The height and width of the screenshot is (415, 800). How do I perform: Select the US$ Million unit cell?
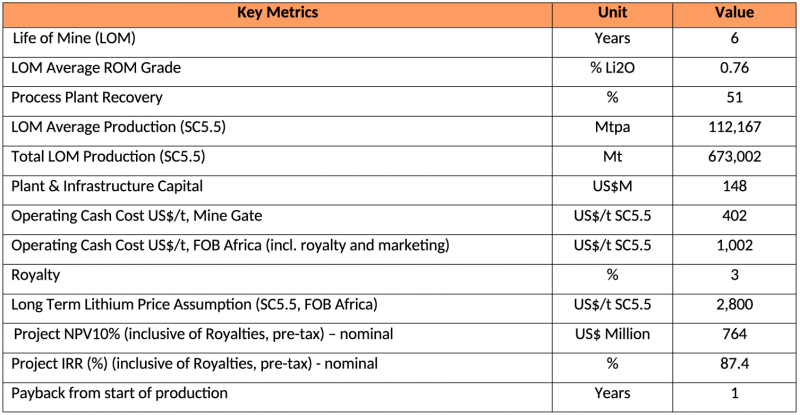coord(612,334)
